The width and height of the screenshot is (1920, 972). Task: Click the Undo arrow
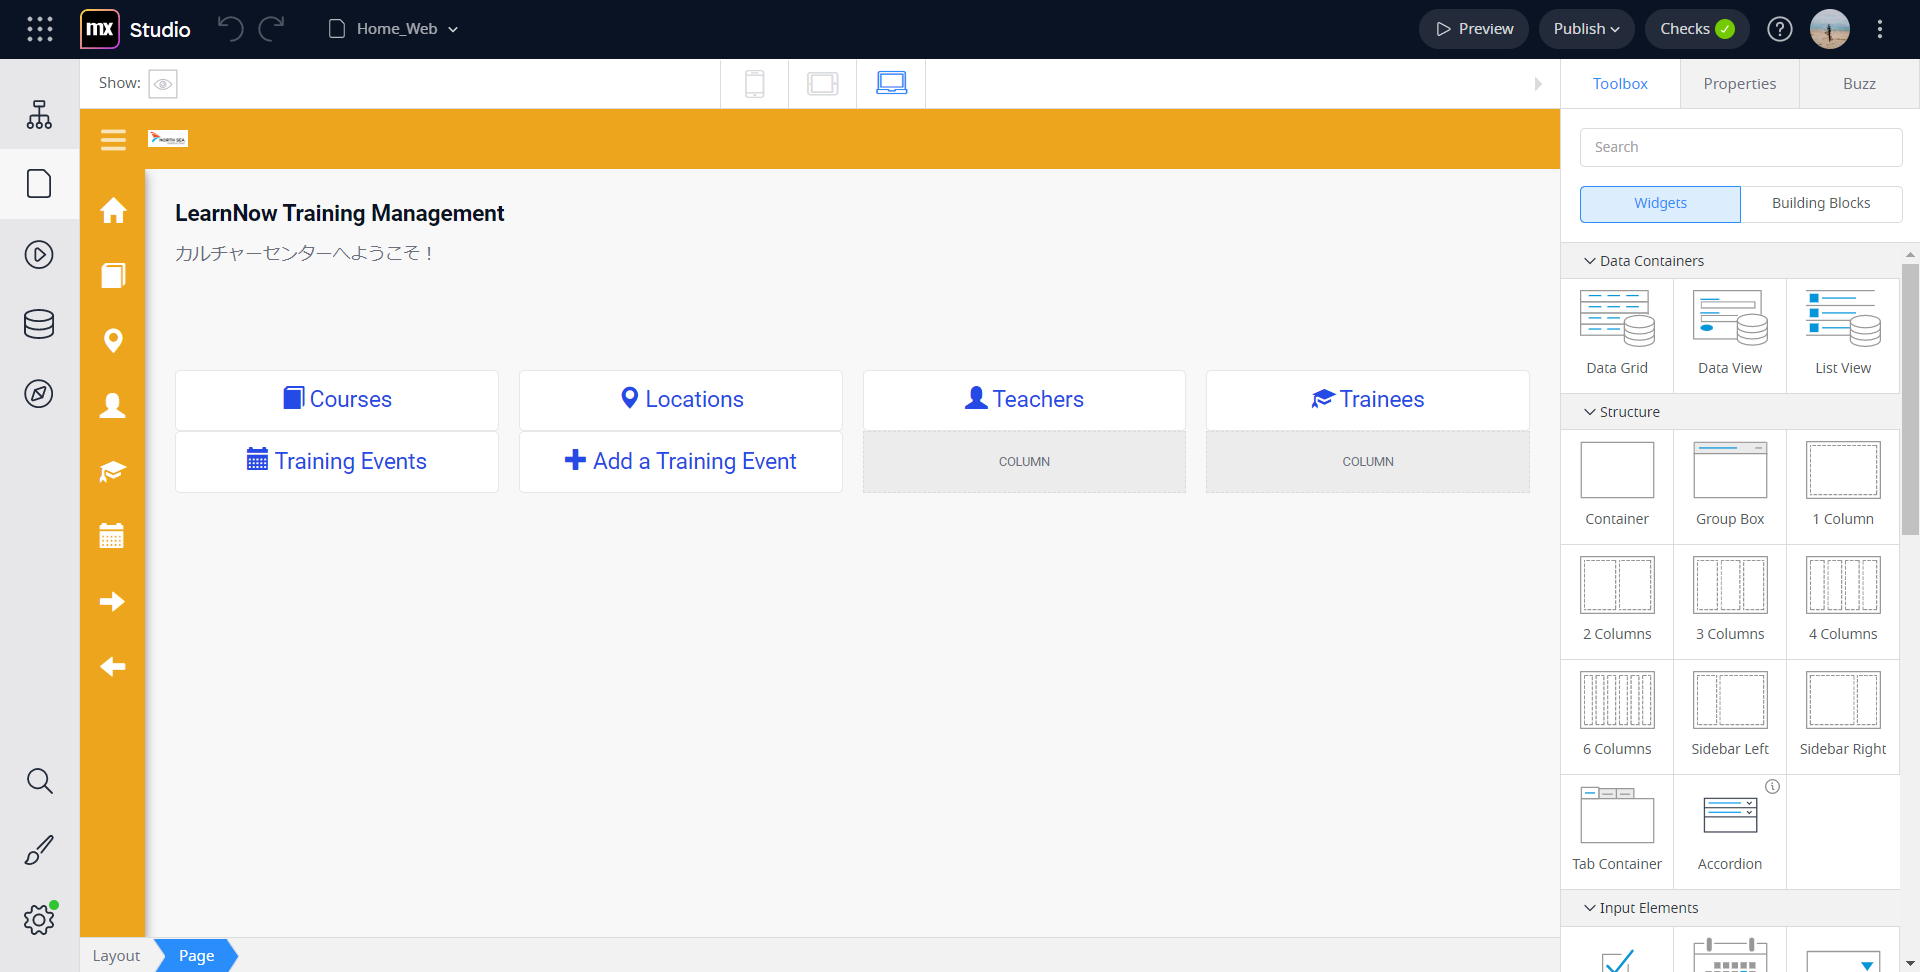tap(230, 29)
